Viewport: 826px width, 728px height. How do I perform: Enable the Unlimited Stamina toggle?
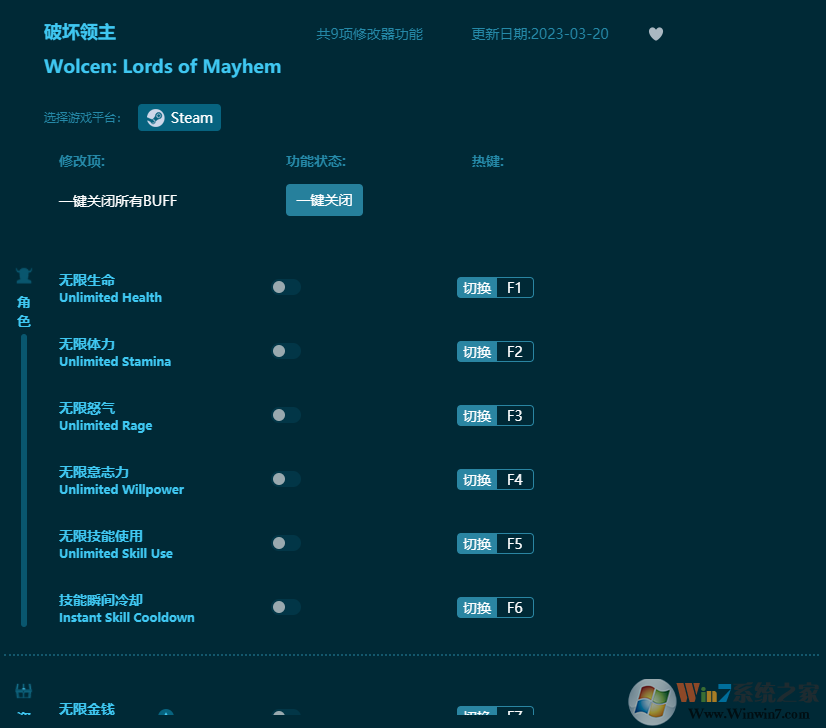[285, 351]
